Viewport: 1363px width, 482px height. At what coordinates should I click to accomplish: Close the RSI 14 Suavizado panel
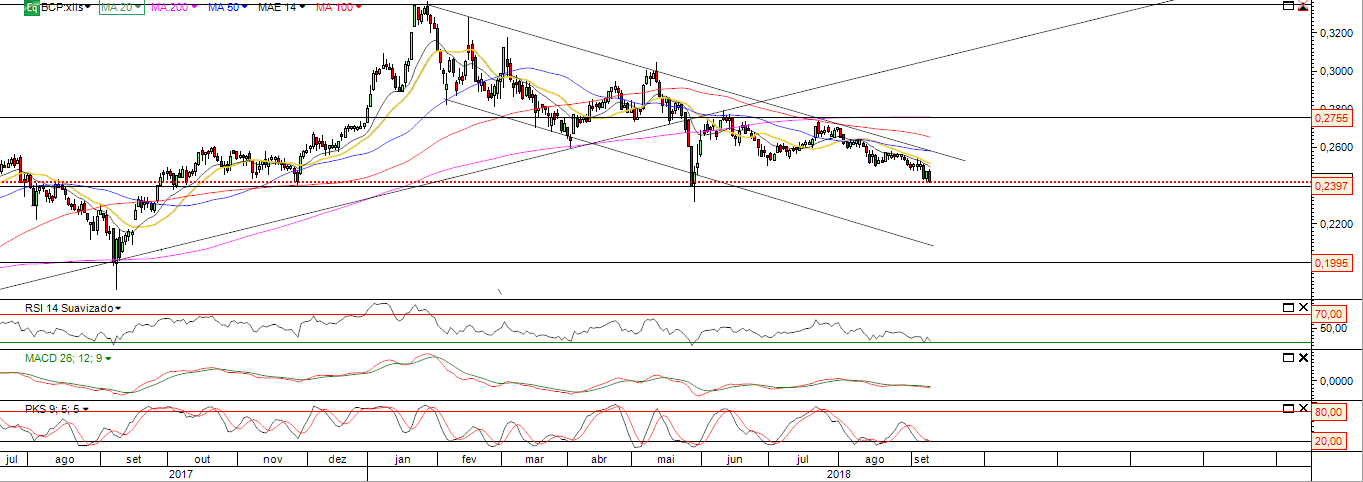tap(1302, 306)
